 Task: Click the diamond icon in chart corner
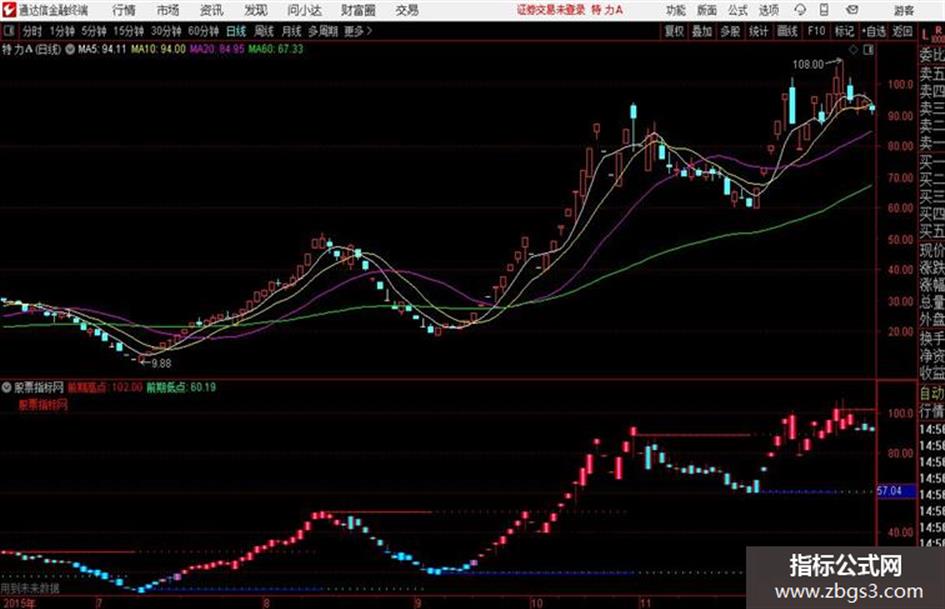pyautogui.click(x=853, y=50)
